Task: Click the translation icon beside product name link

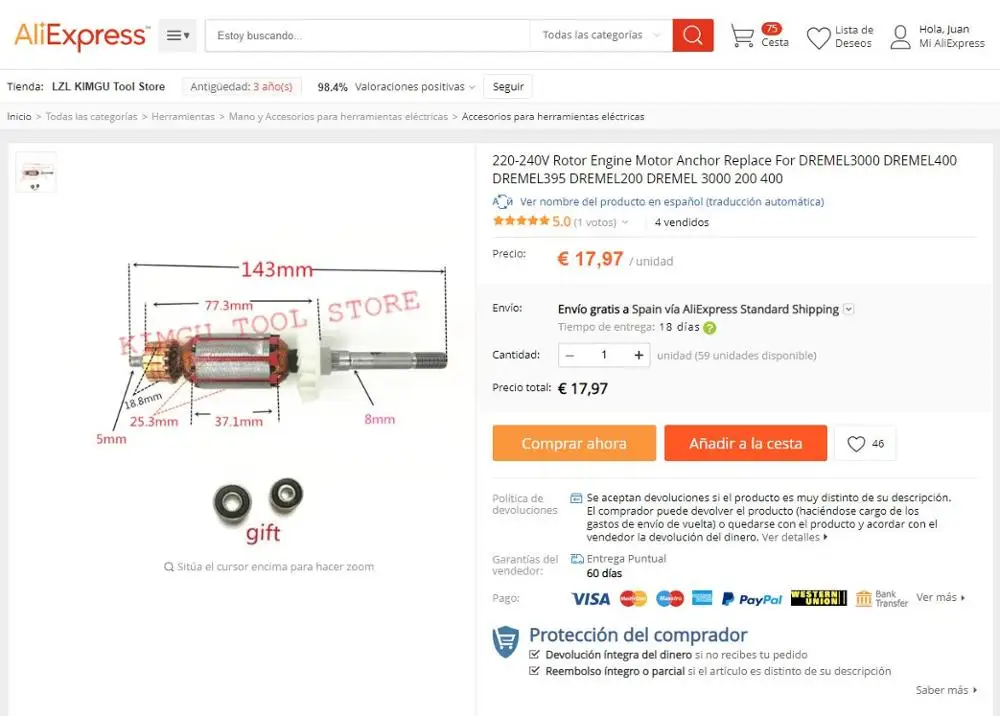Action: point(502,201)
